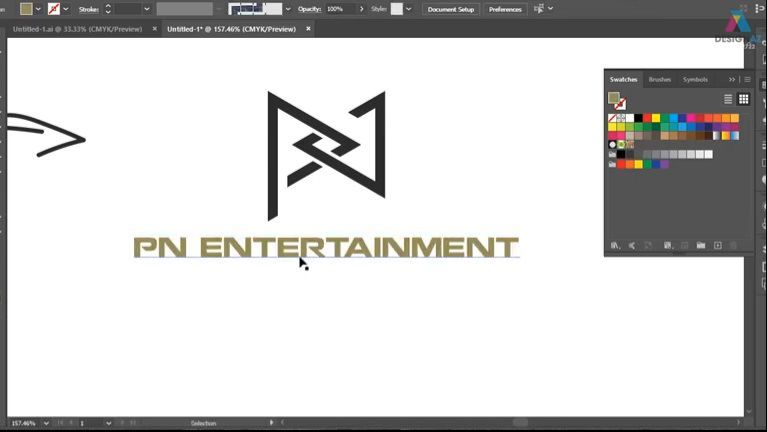Viewport: 767px width, 432px height.
Task: Click the Document Setup button
Action: pos(451,9)
